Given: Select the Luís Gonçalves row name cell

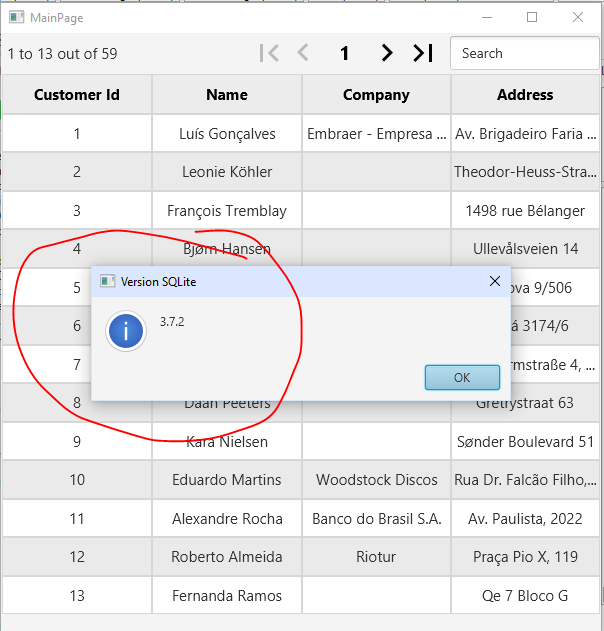Looking at the screenshot, I should coord(227,134).
